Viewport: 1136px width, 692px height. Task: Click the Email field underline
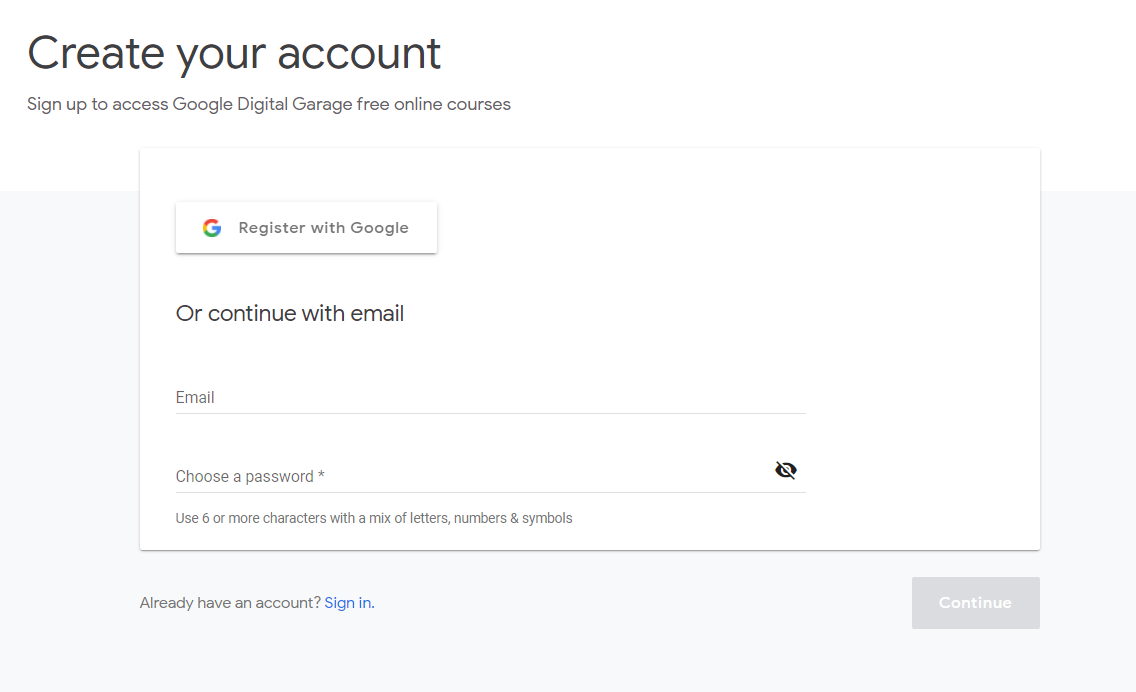coord(490,413)
